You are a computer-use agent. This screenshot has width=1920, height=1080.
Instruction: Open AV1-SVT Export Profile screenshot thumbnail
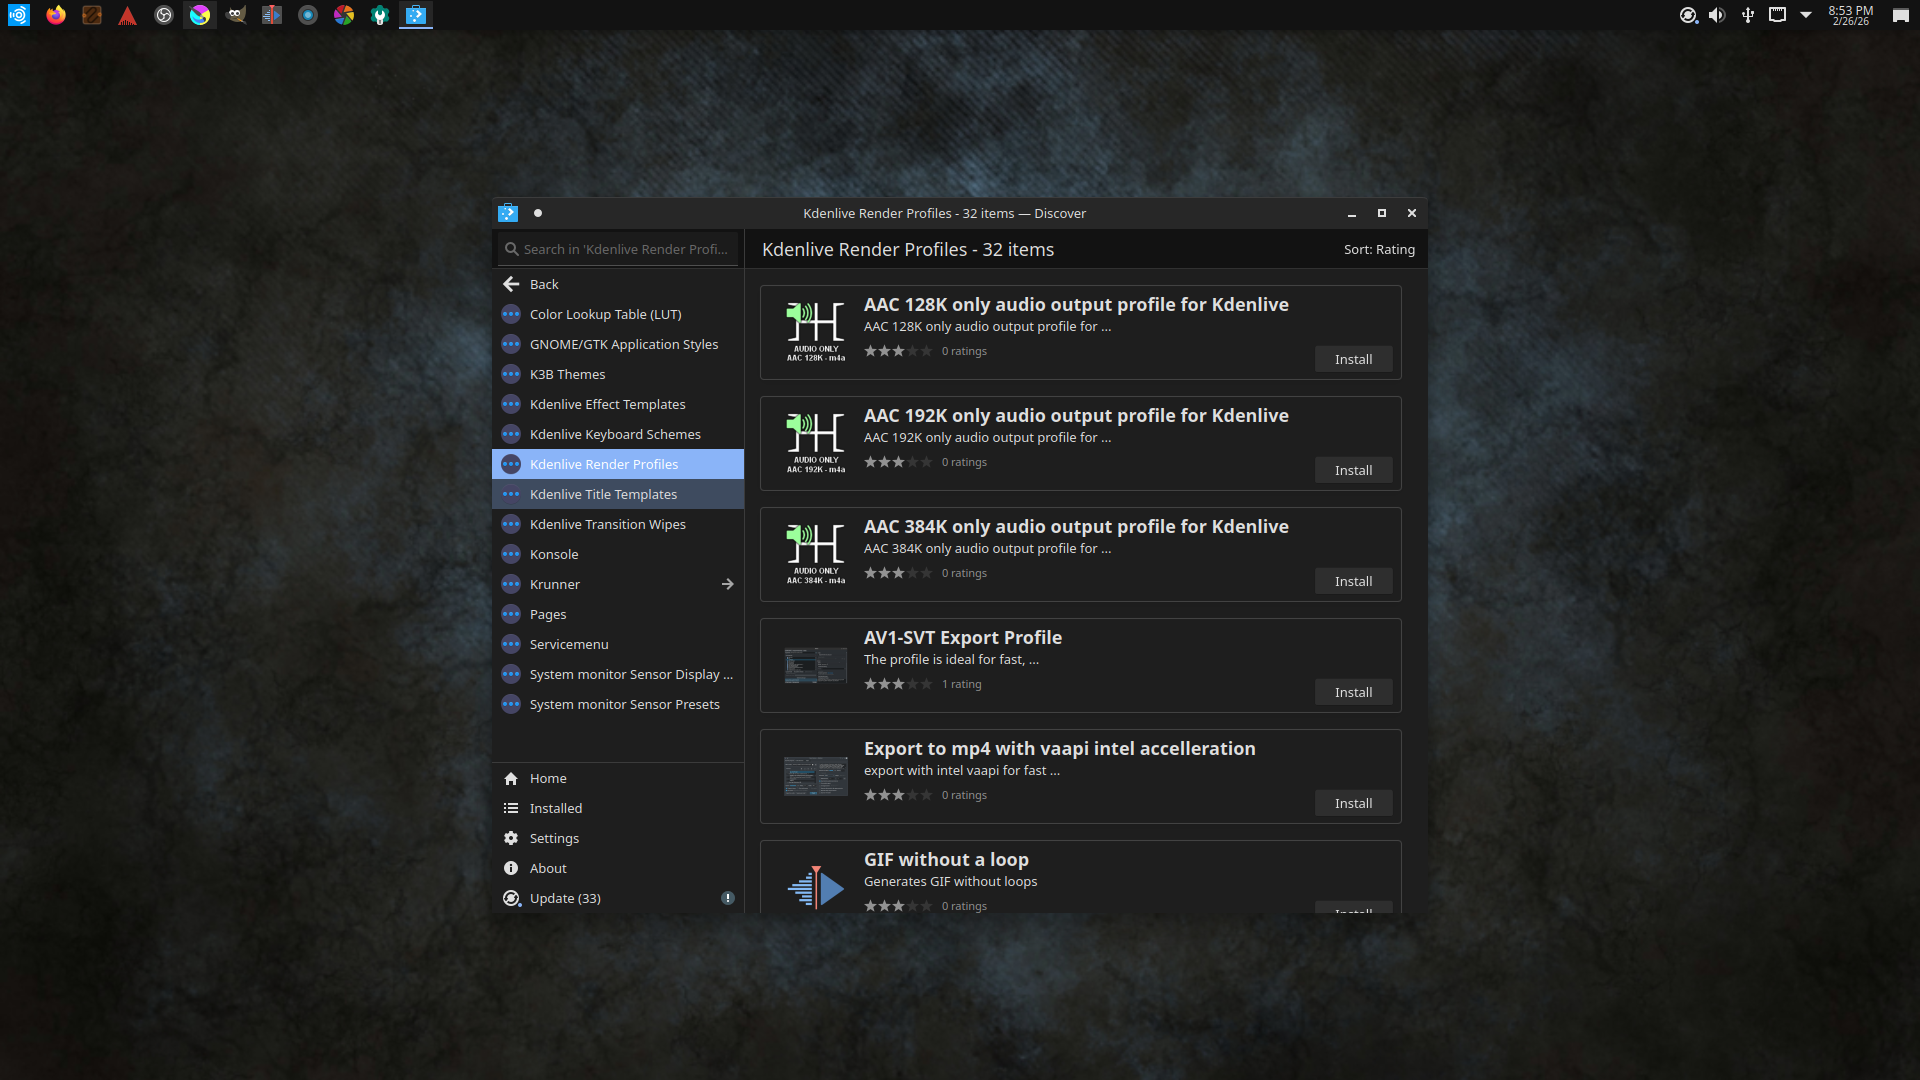(x=816, y=665)
